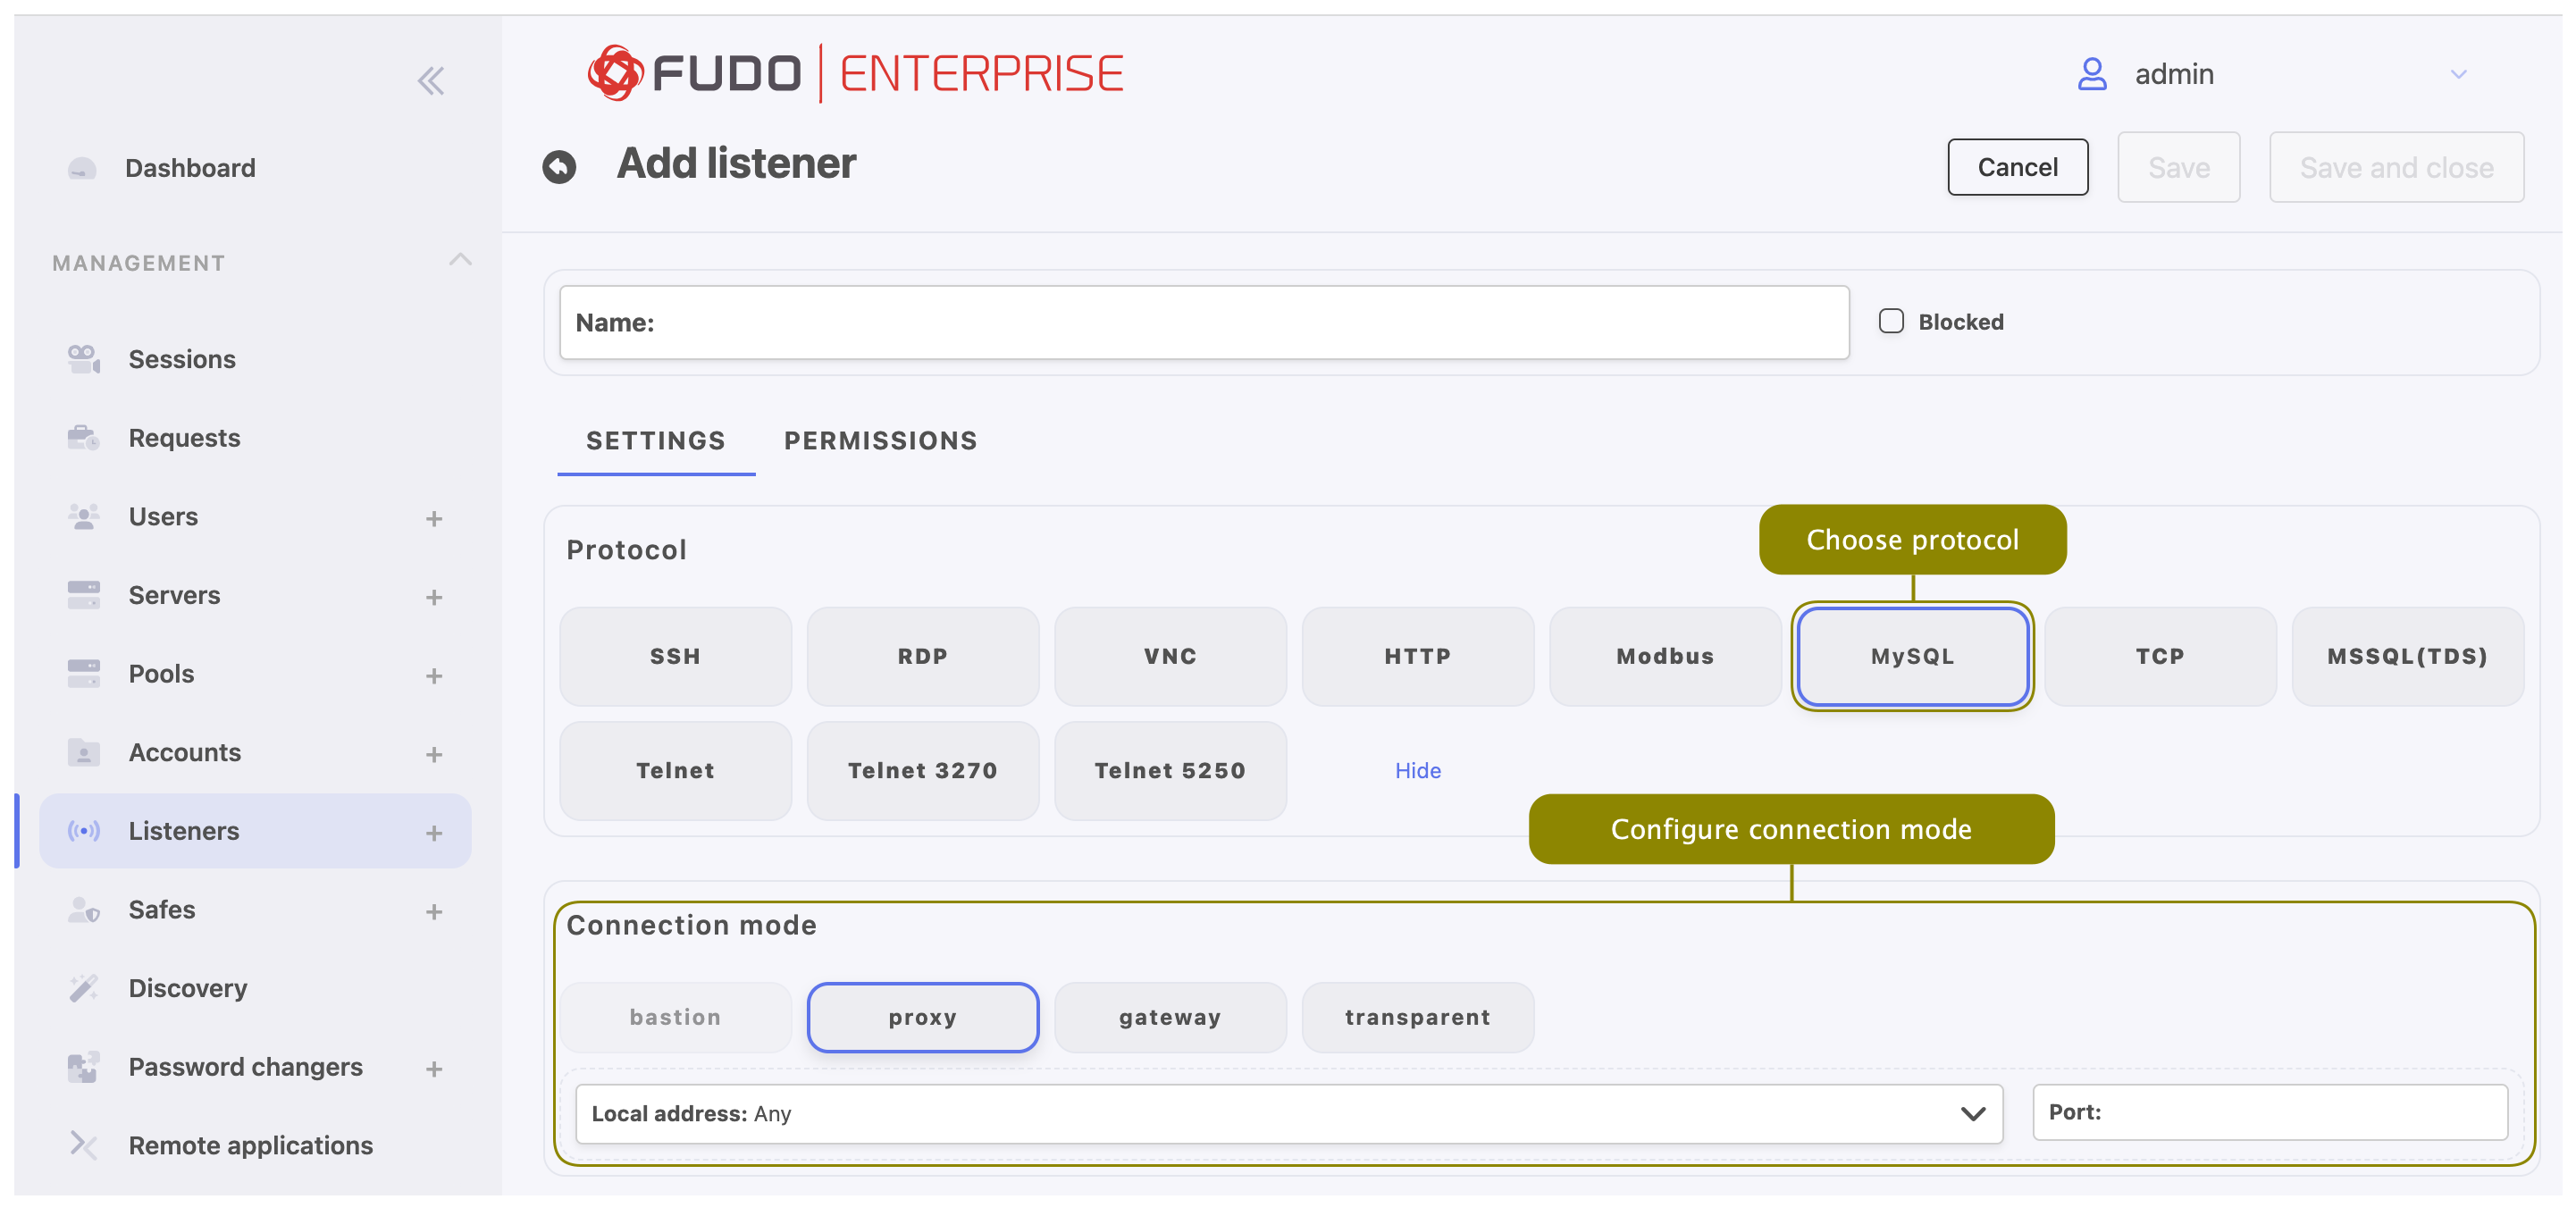Image resolution: width=2576 pixels, height=1216 pixels.
Task: Open Requests from sidebar
Action: coord(184,437)
